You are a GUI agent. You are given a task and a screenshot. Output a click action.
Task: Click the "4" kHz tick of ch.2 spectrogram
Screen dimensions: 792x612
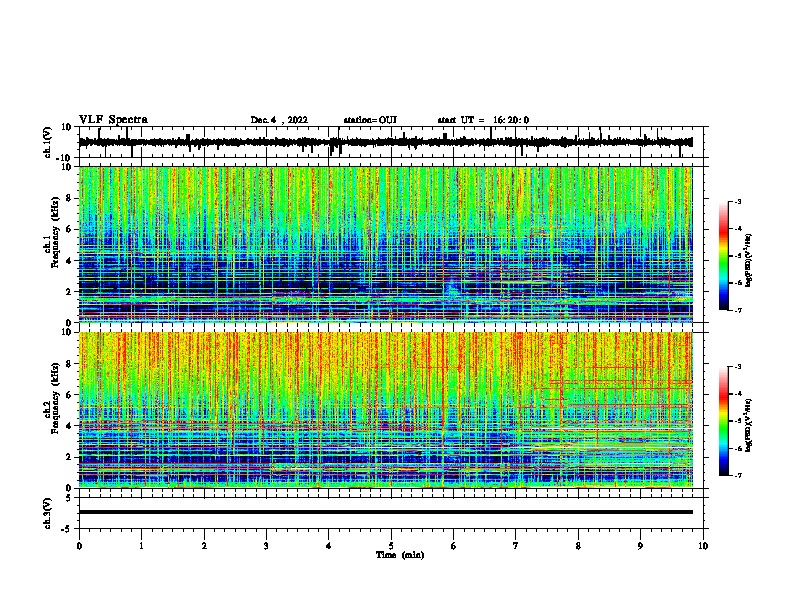coord(69,426)
